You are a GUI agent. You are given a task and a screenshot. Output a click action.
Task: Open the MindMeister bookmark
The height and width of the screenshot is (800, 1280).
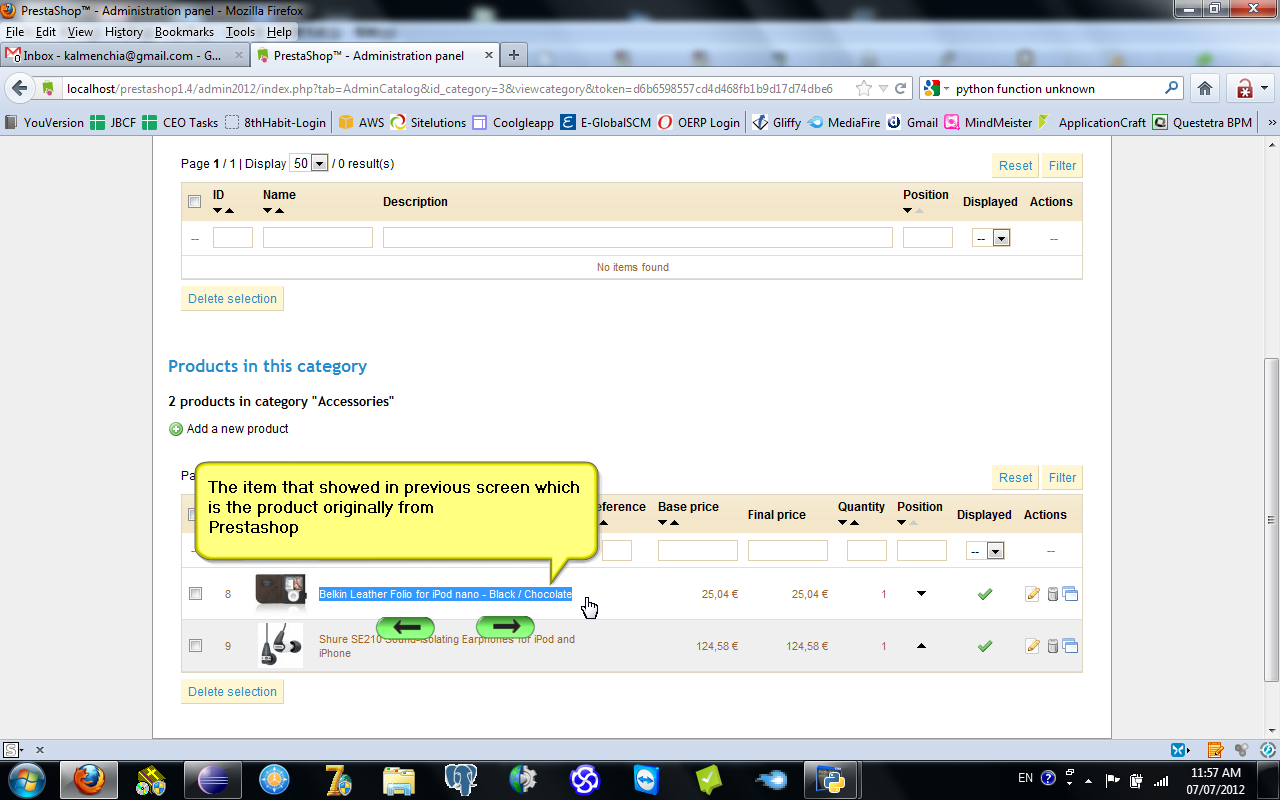(986, 122)
